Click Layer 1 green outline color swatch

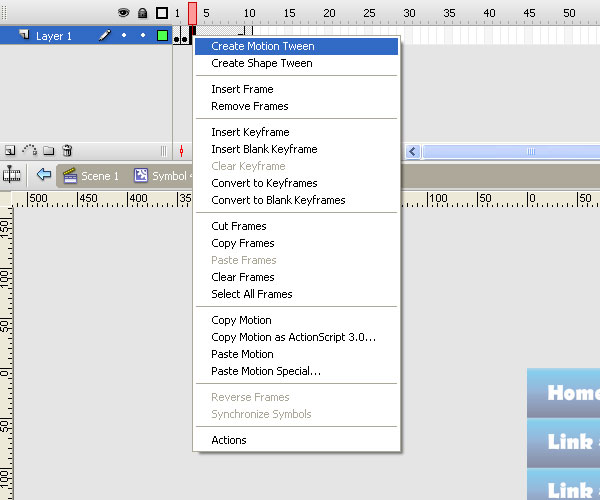162,36
